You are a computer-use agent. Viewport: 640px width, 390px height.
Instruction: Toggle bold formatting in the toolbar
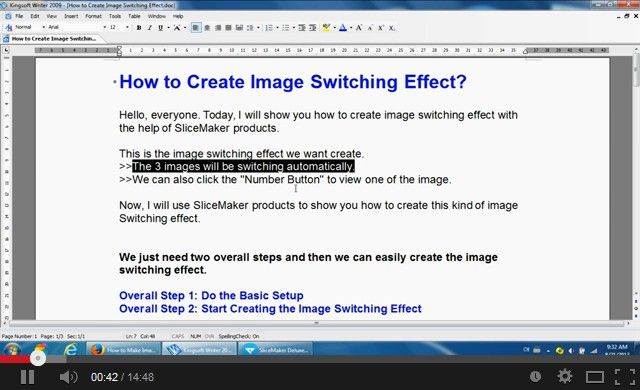coord(139,28)
